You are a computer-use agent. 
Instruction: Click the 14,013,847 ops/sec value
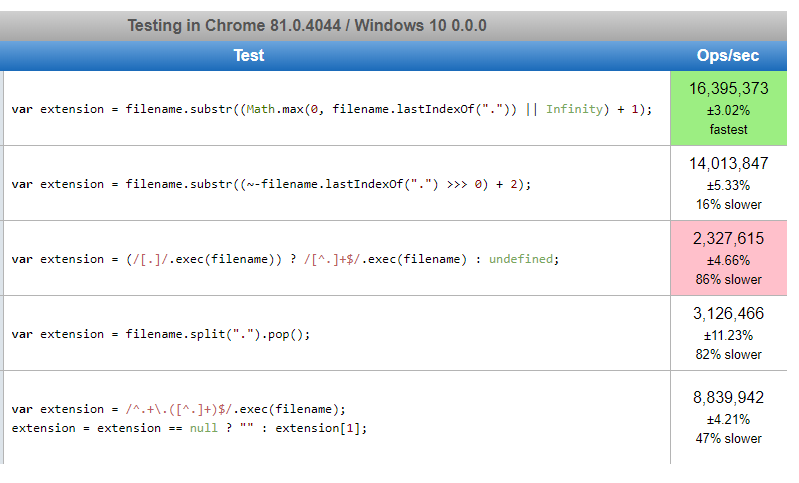point(728,164)
